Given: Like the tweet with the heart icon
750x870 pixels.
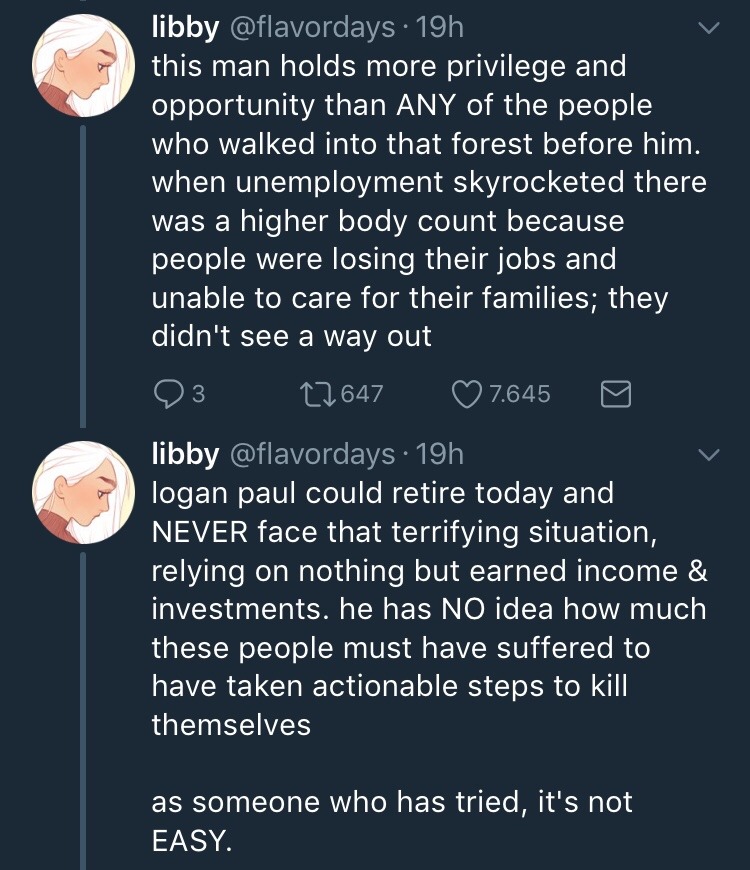Looking at the screenshot, I should point(467,394).
